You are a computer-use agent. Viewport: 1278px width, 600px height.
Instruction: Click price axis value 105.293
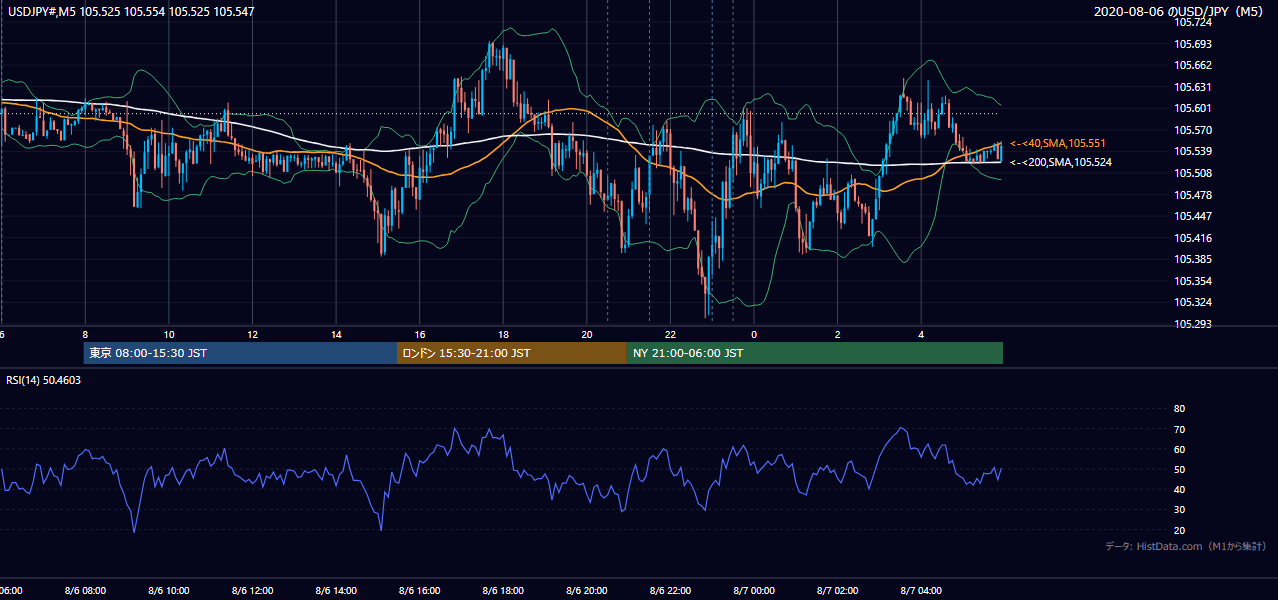coord(1193,324)
